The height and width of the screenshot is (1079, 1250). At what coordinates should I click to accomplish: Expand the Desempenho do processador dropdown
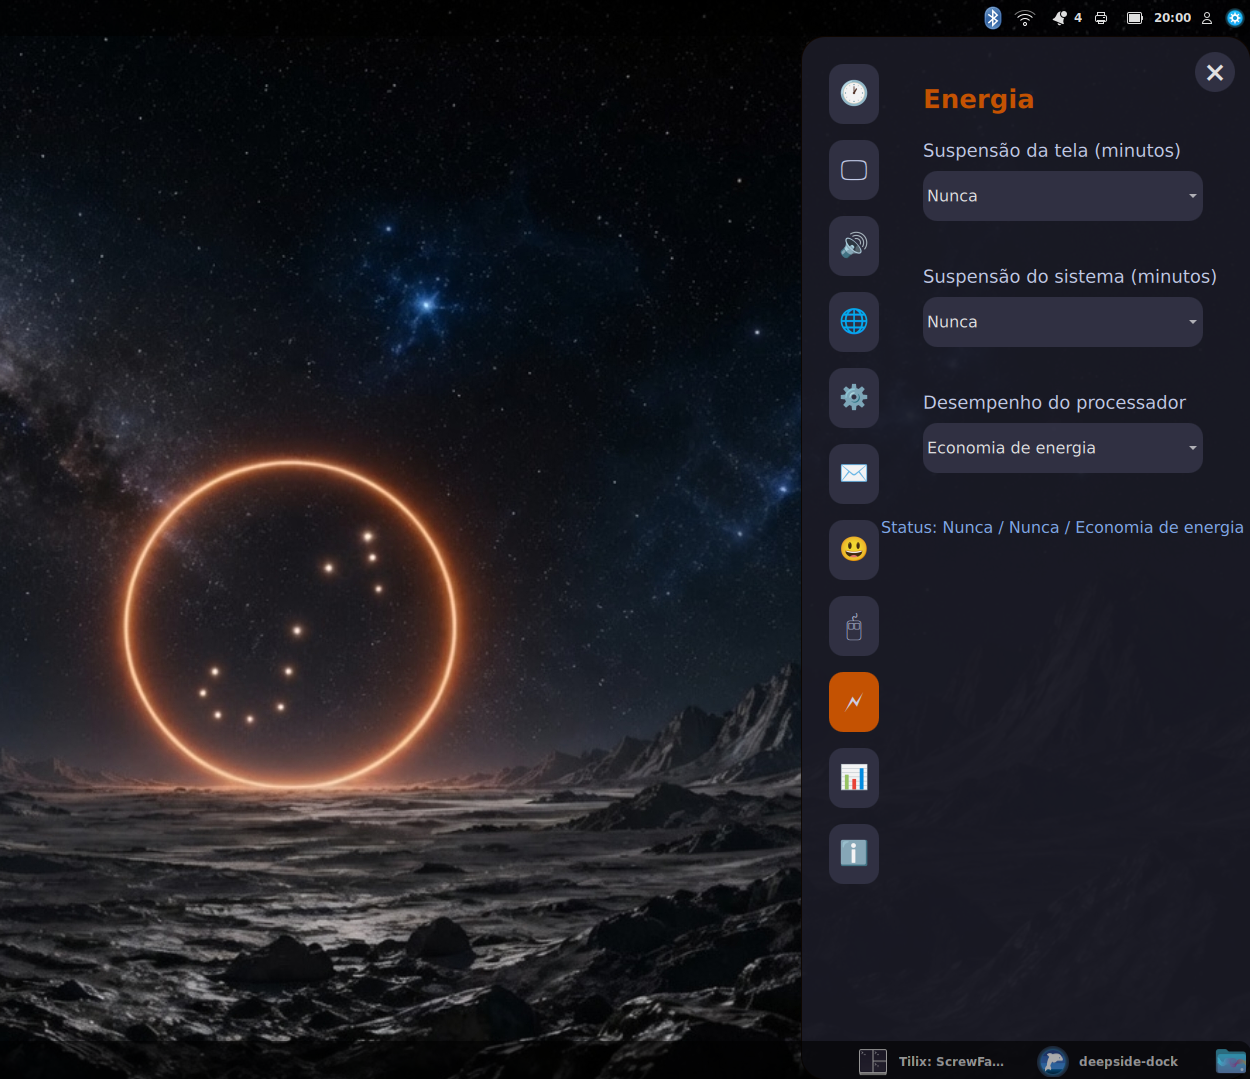(1063, 448)
